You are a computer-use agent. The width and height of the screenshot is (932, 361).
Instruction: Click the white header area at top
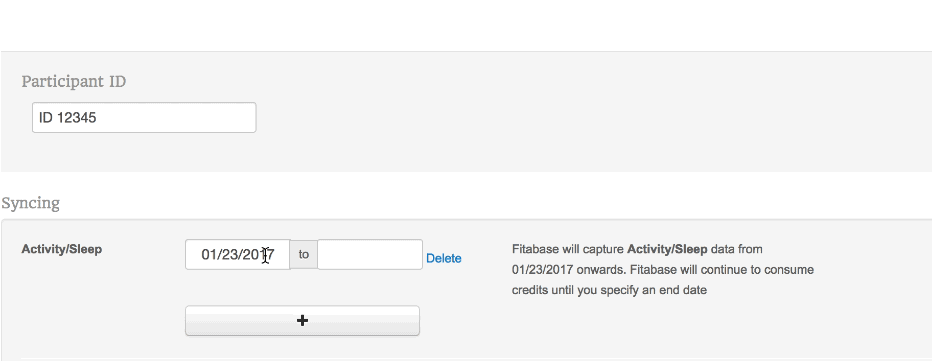466,25
